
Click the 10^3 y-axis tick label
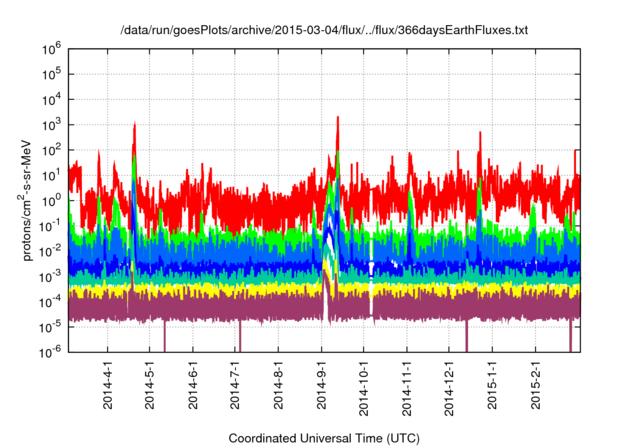pyautogui.click(x=51, y=125)
